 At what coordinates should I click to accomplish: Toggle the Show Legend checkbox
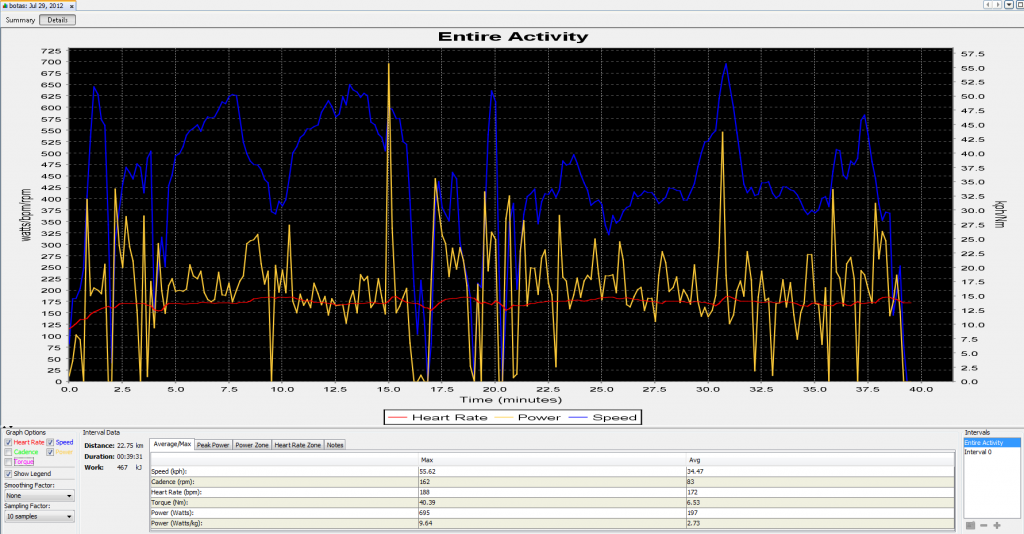(x=8, y=473)
